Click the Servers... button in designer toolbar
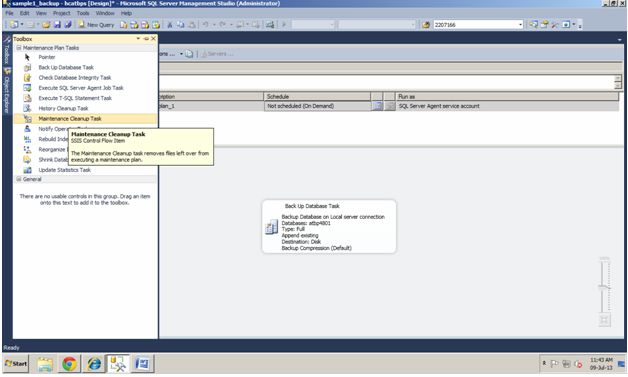 click(x=217, y=54)
